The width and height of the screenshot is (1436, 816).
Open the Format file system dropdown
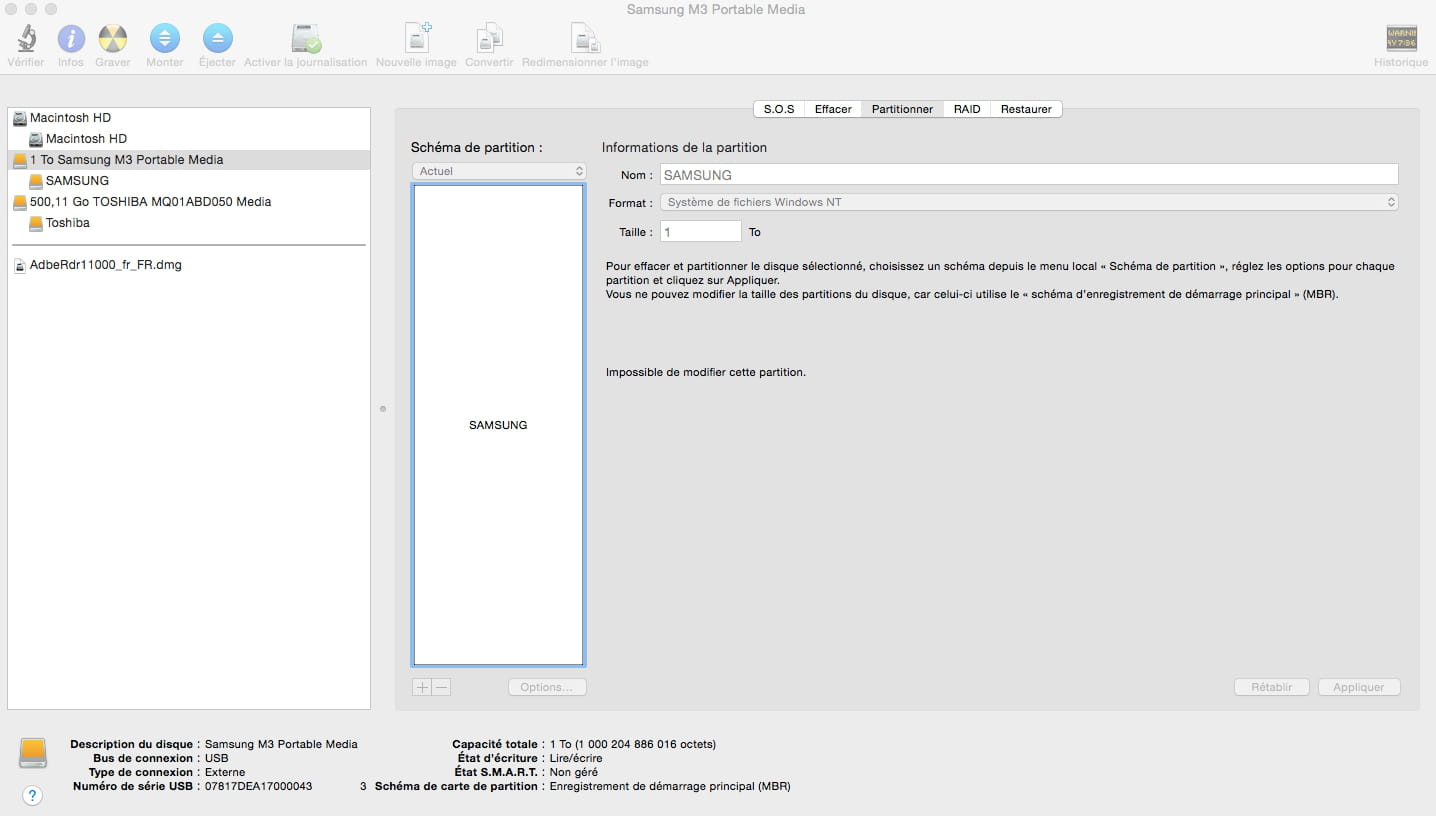tap(1029, 202)
